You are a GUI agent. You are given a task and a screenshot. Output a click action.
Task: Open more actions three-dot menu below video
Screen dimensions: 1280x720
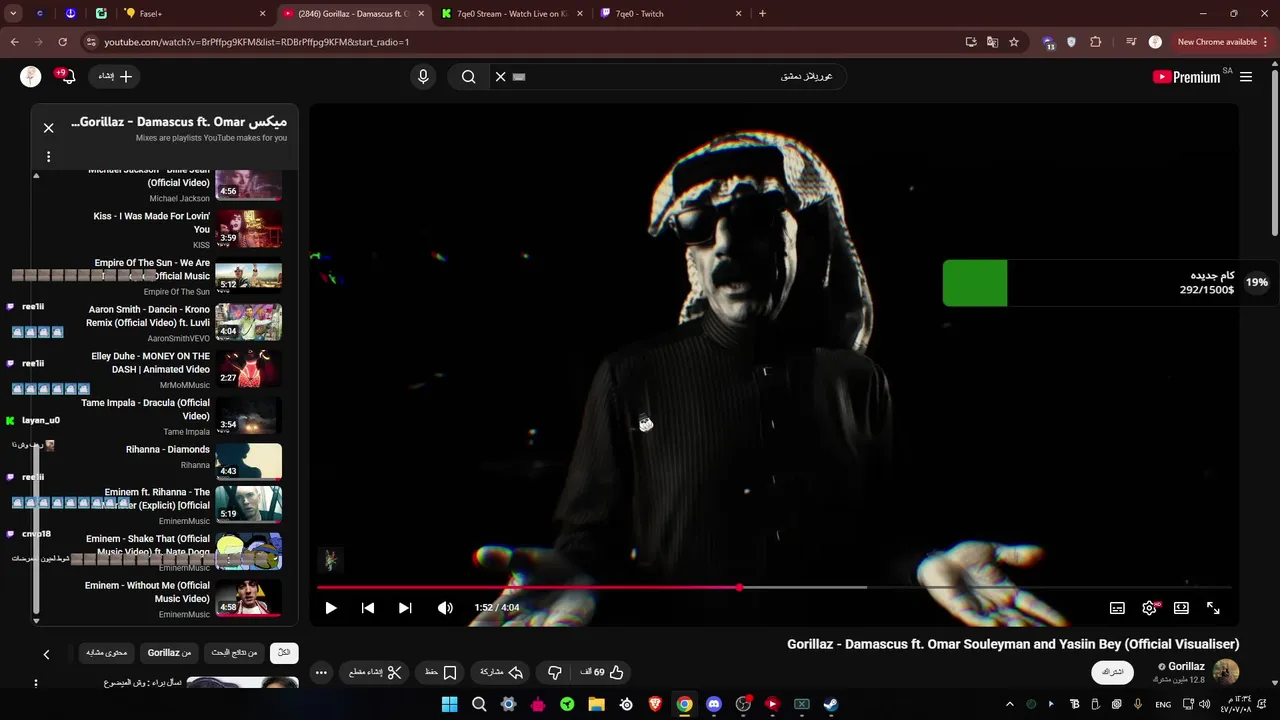click(x=321, y=673)
